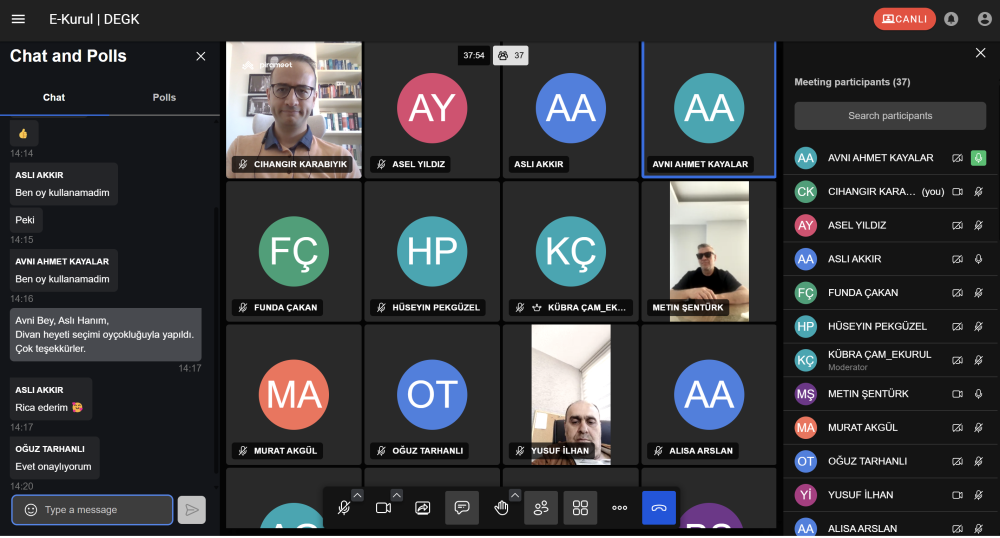Focus the Type a message field

tap(92, 510)
